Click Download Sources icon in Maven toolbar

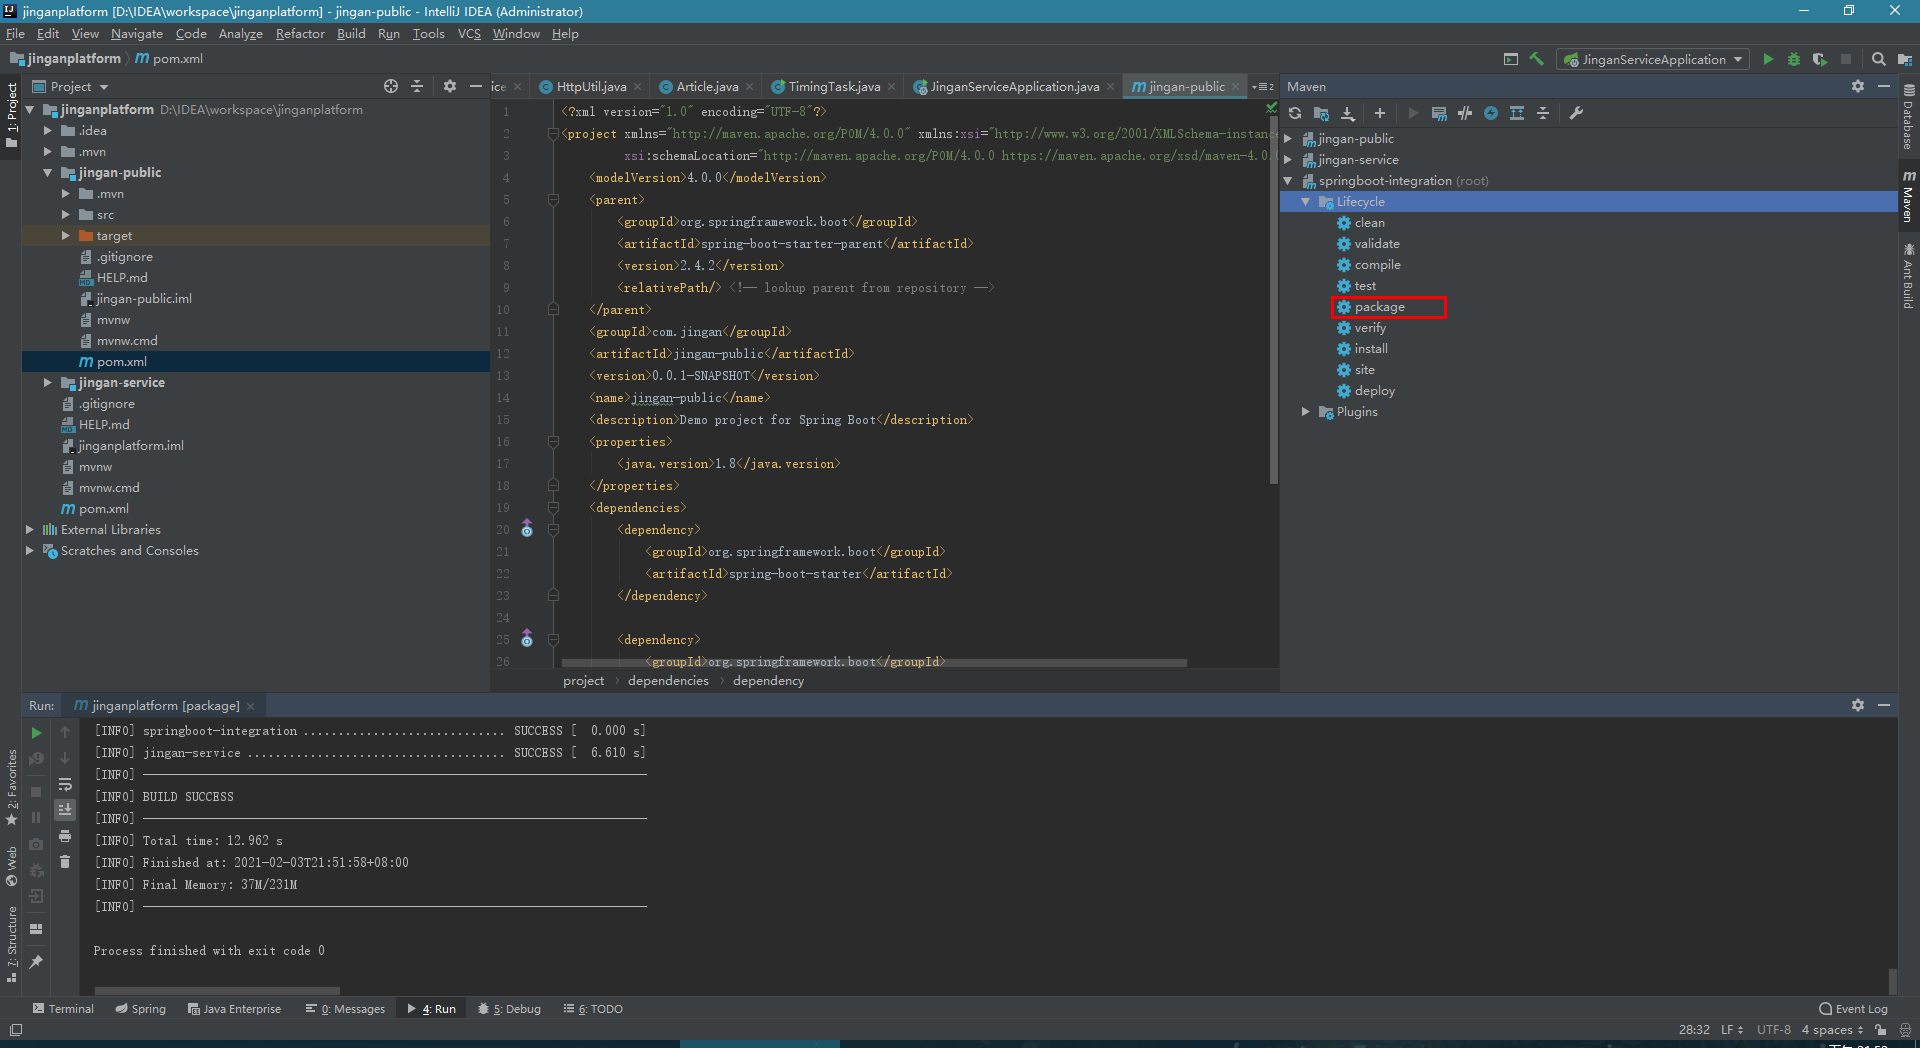(1348, 114)
